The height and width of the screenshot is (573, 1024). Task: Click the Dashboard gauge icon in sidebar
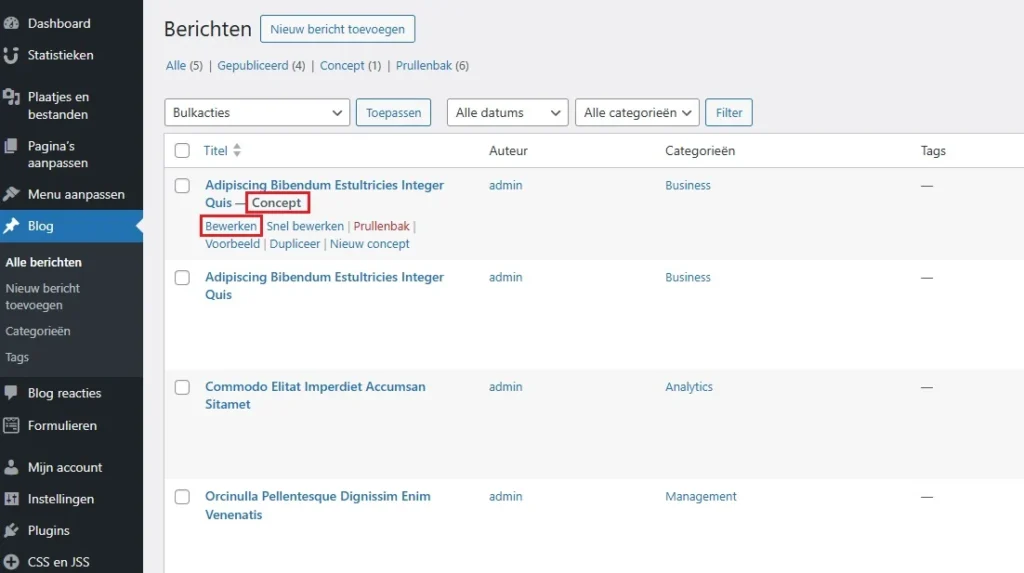12,23
